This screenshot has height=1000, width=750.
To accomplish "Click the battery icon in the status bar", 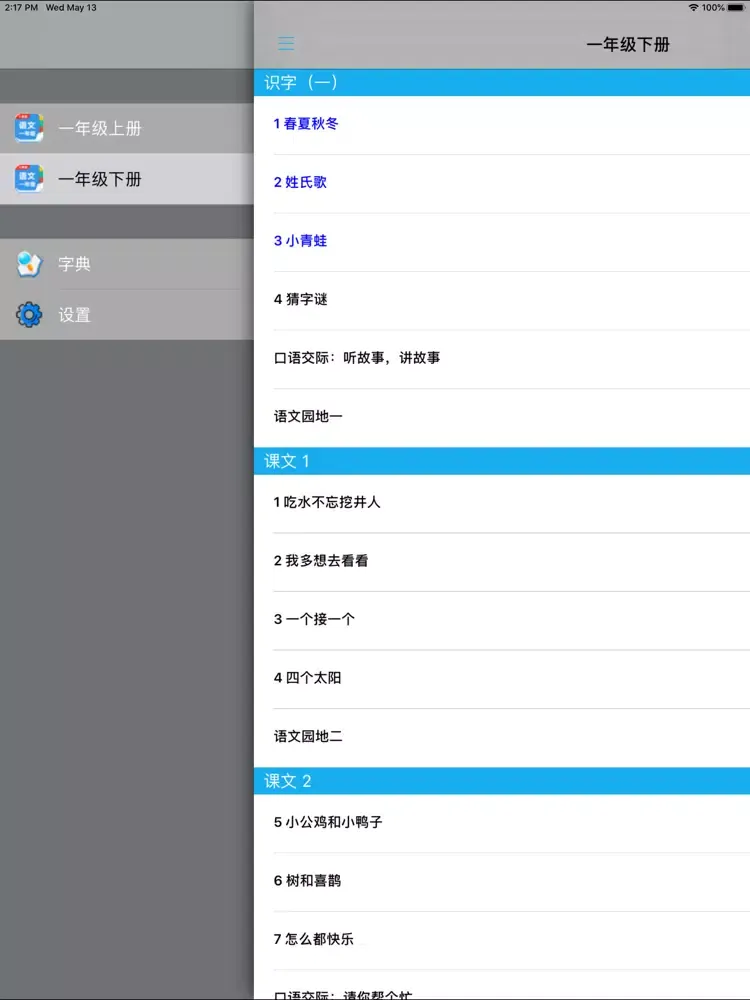I will [736, 8].
